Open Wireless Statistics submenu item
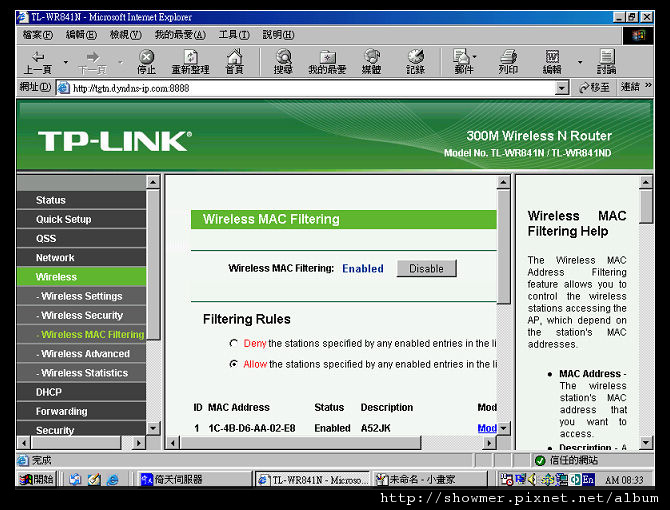This screenshot has width=670, height=510. 82,373
